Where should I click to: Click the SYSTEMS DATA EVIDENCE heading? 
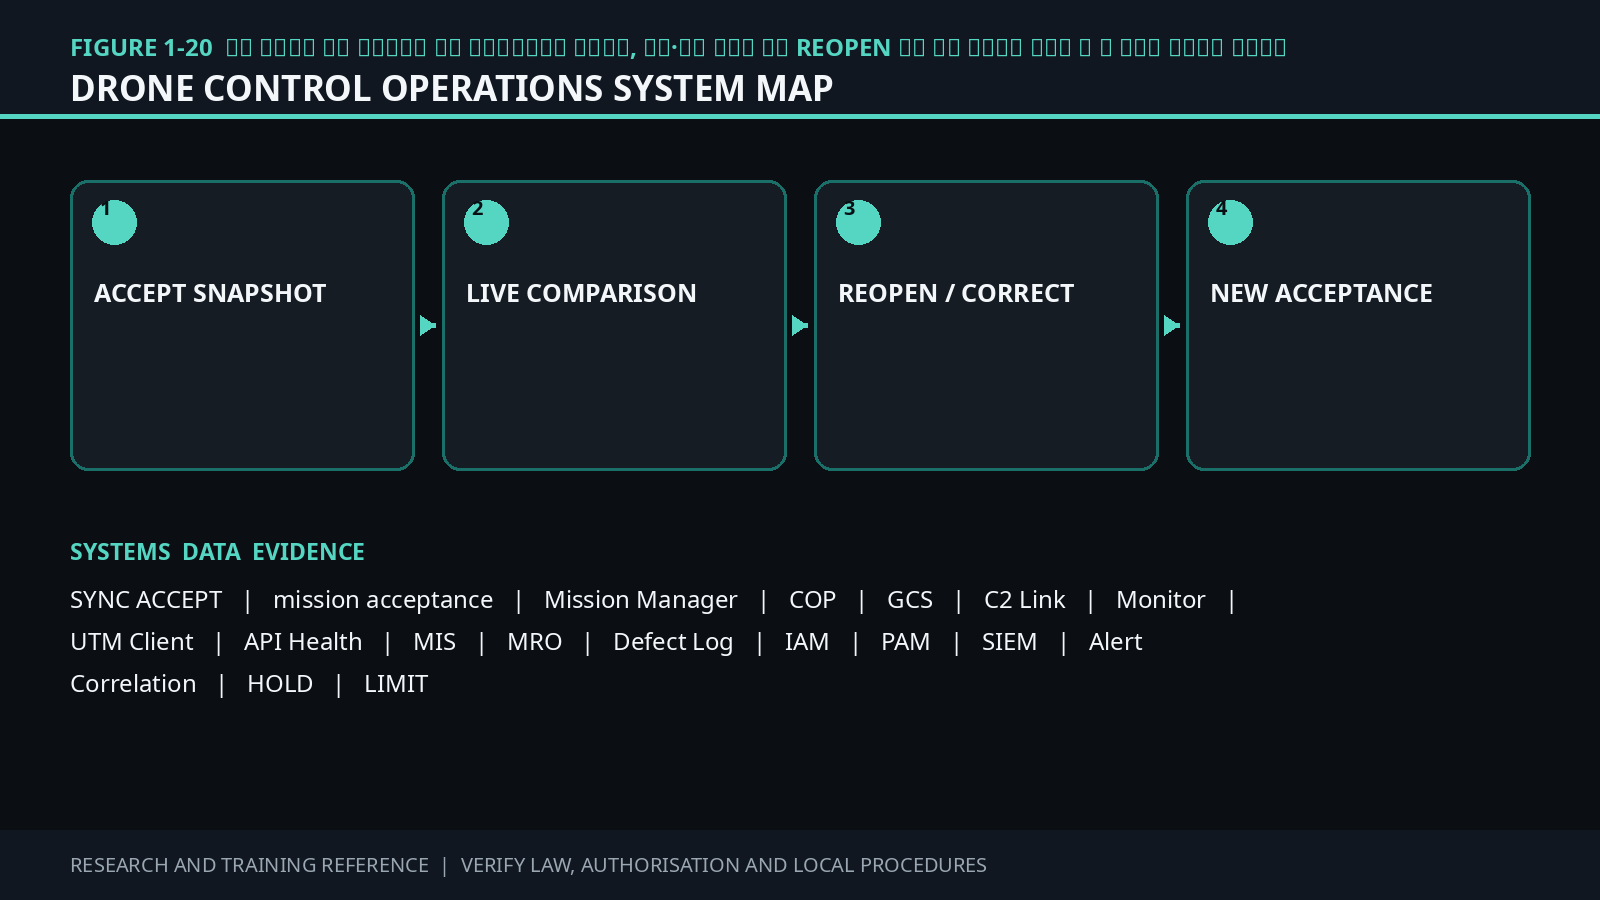(217, 552)
